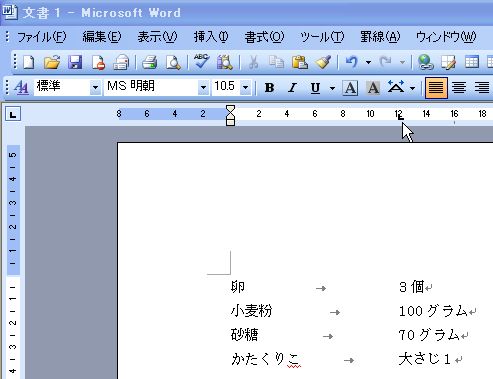This screenshot has height=379, width=493.
Task: Run spelling and grammar ABC check
Action: 202,62
